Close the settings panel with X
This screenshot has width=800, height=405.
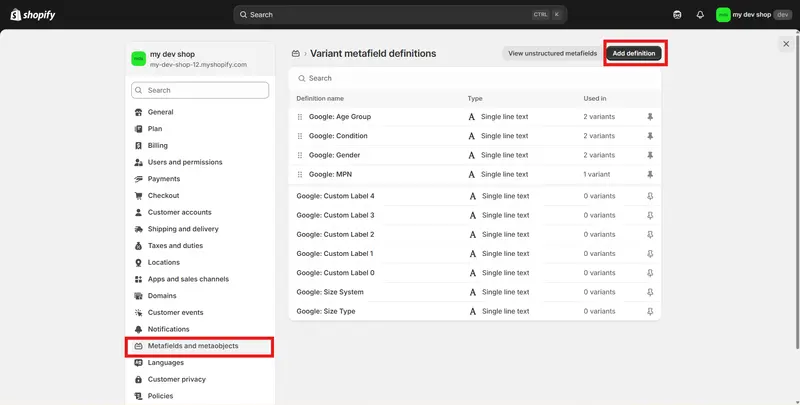pyautogui.click(x=786, y=44)
